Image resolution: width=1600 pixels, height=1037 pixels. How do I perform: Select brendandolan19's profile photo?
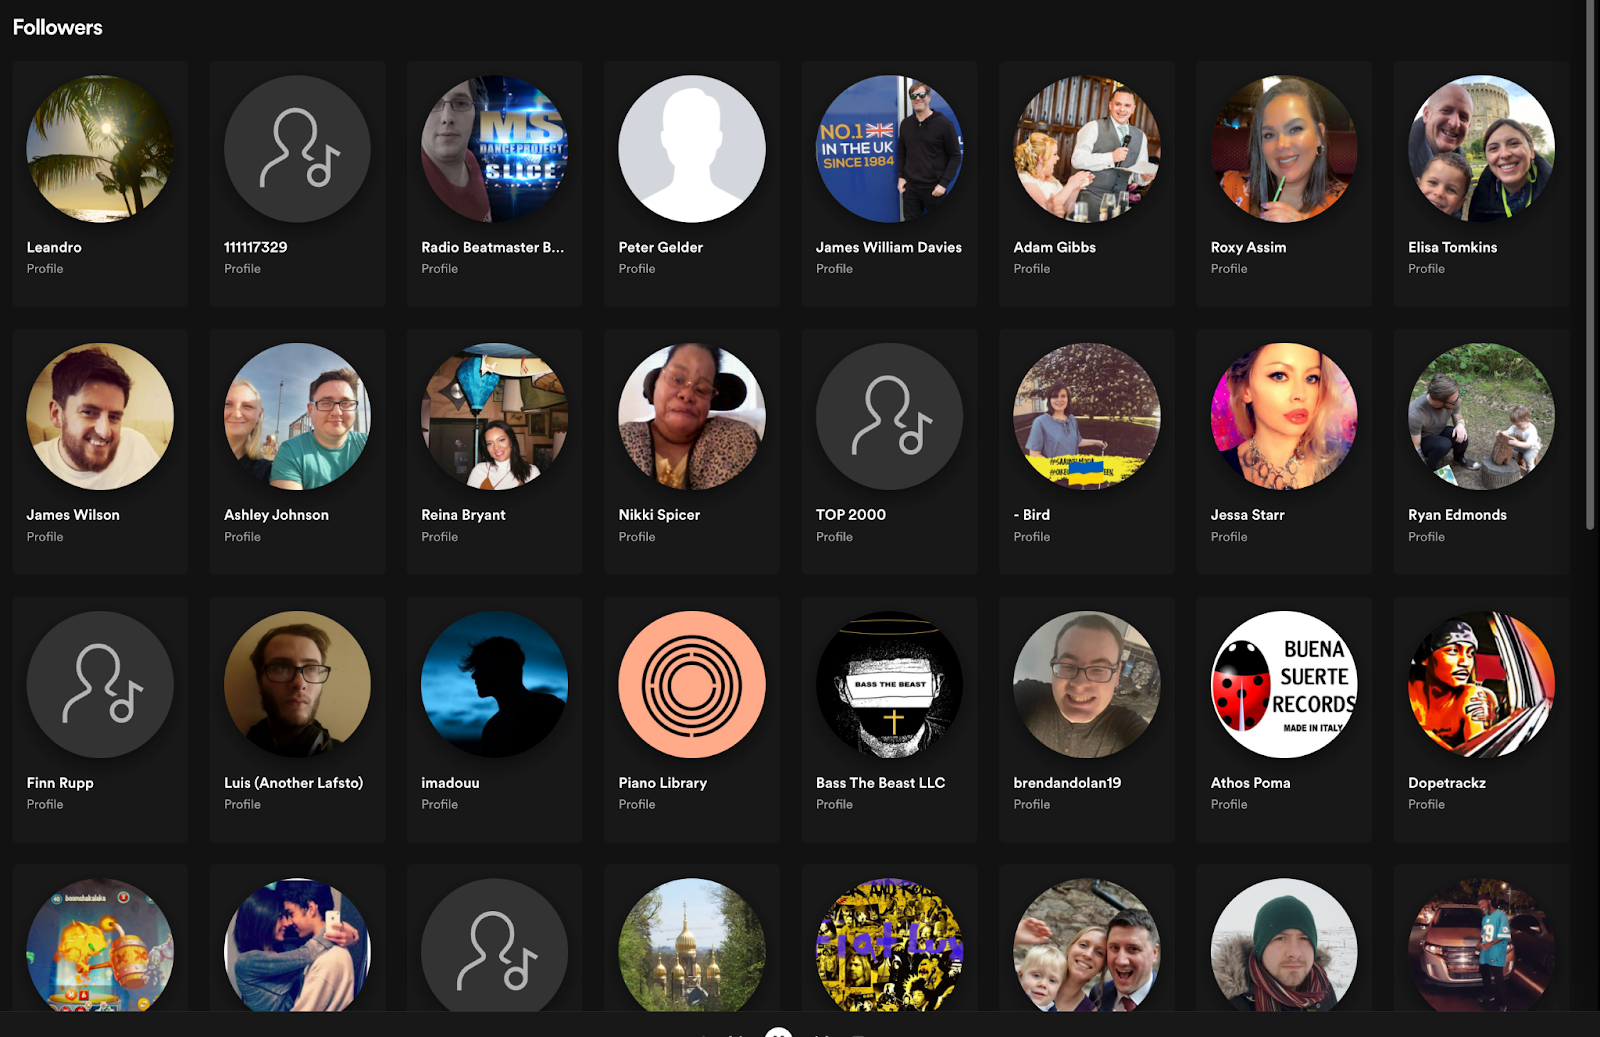coord(1087,685)
